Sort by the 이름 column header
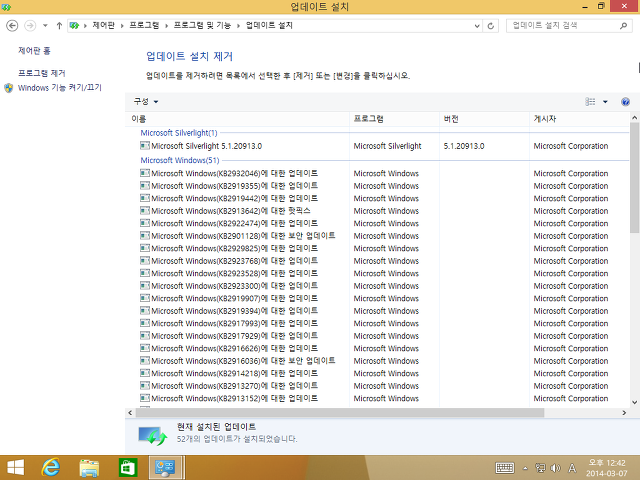Viewport: 640px width, 480px height. [237, 119]
